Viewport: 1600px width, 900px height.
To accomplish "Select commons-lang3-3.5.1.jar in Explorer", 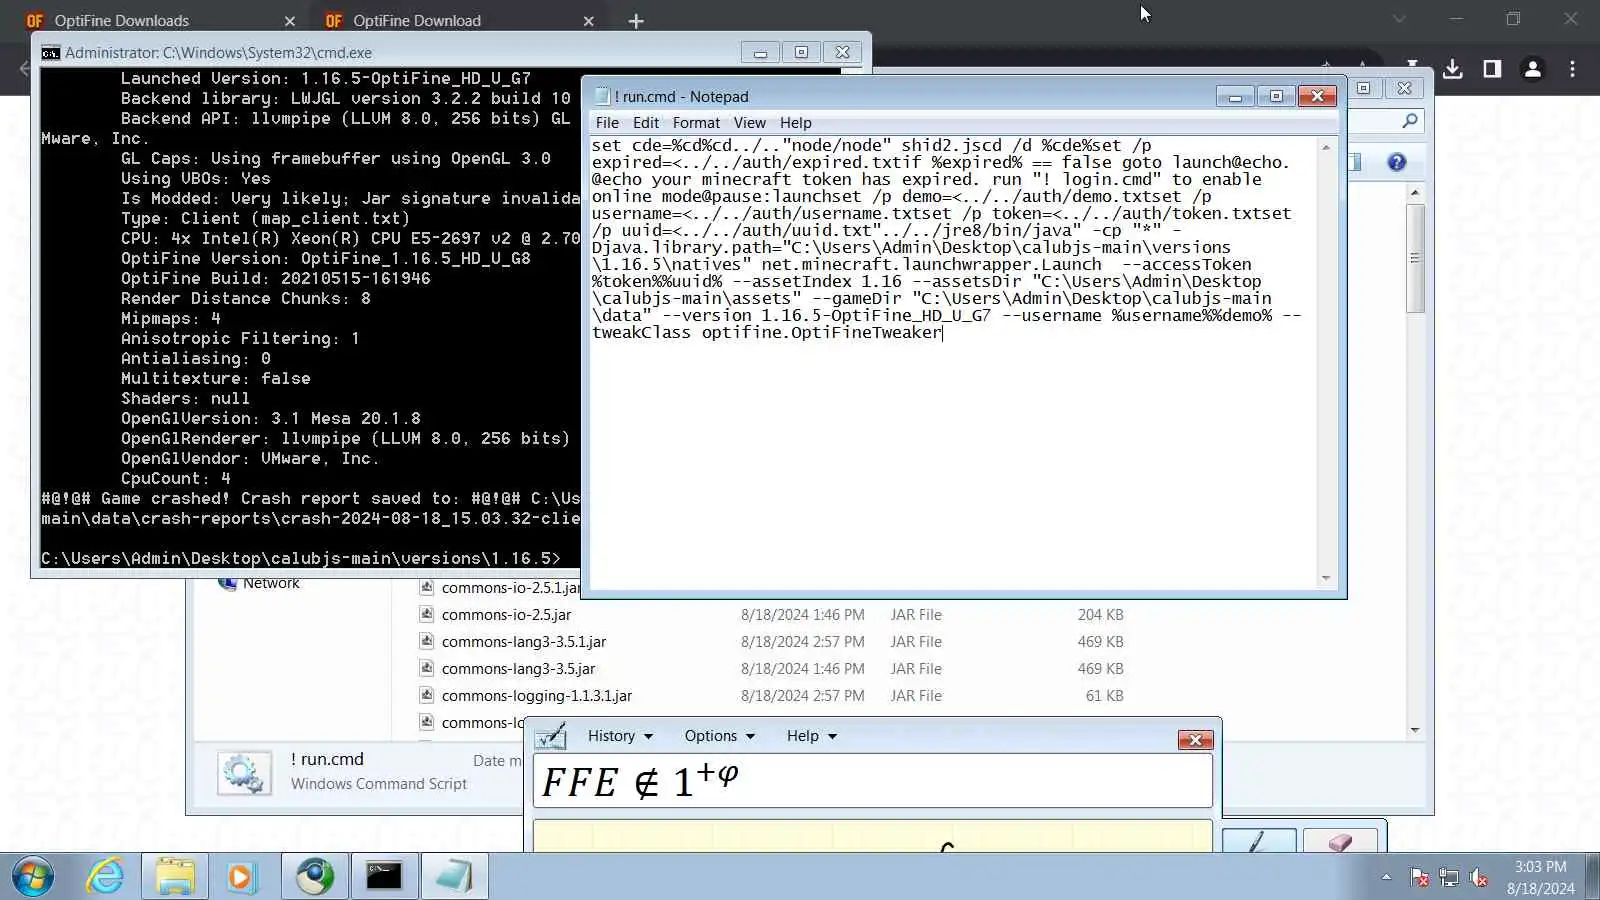I will click(523, 642).
